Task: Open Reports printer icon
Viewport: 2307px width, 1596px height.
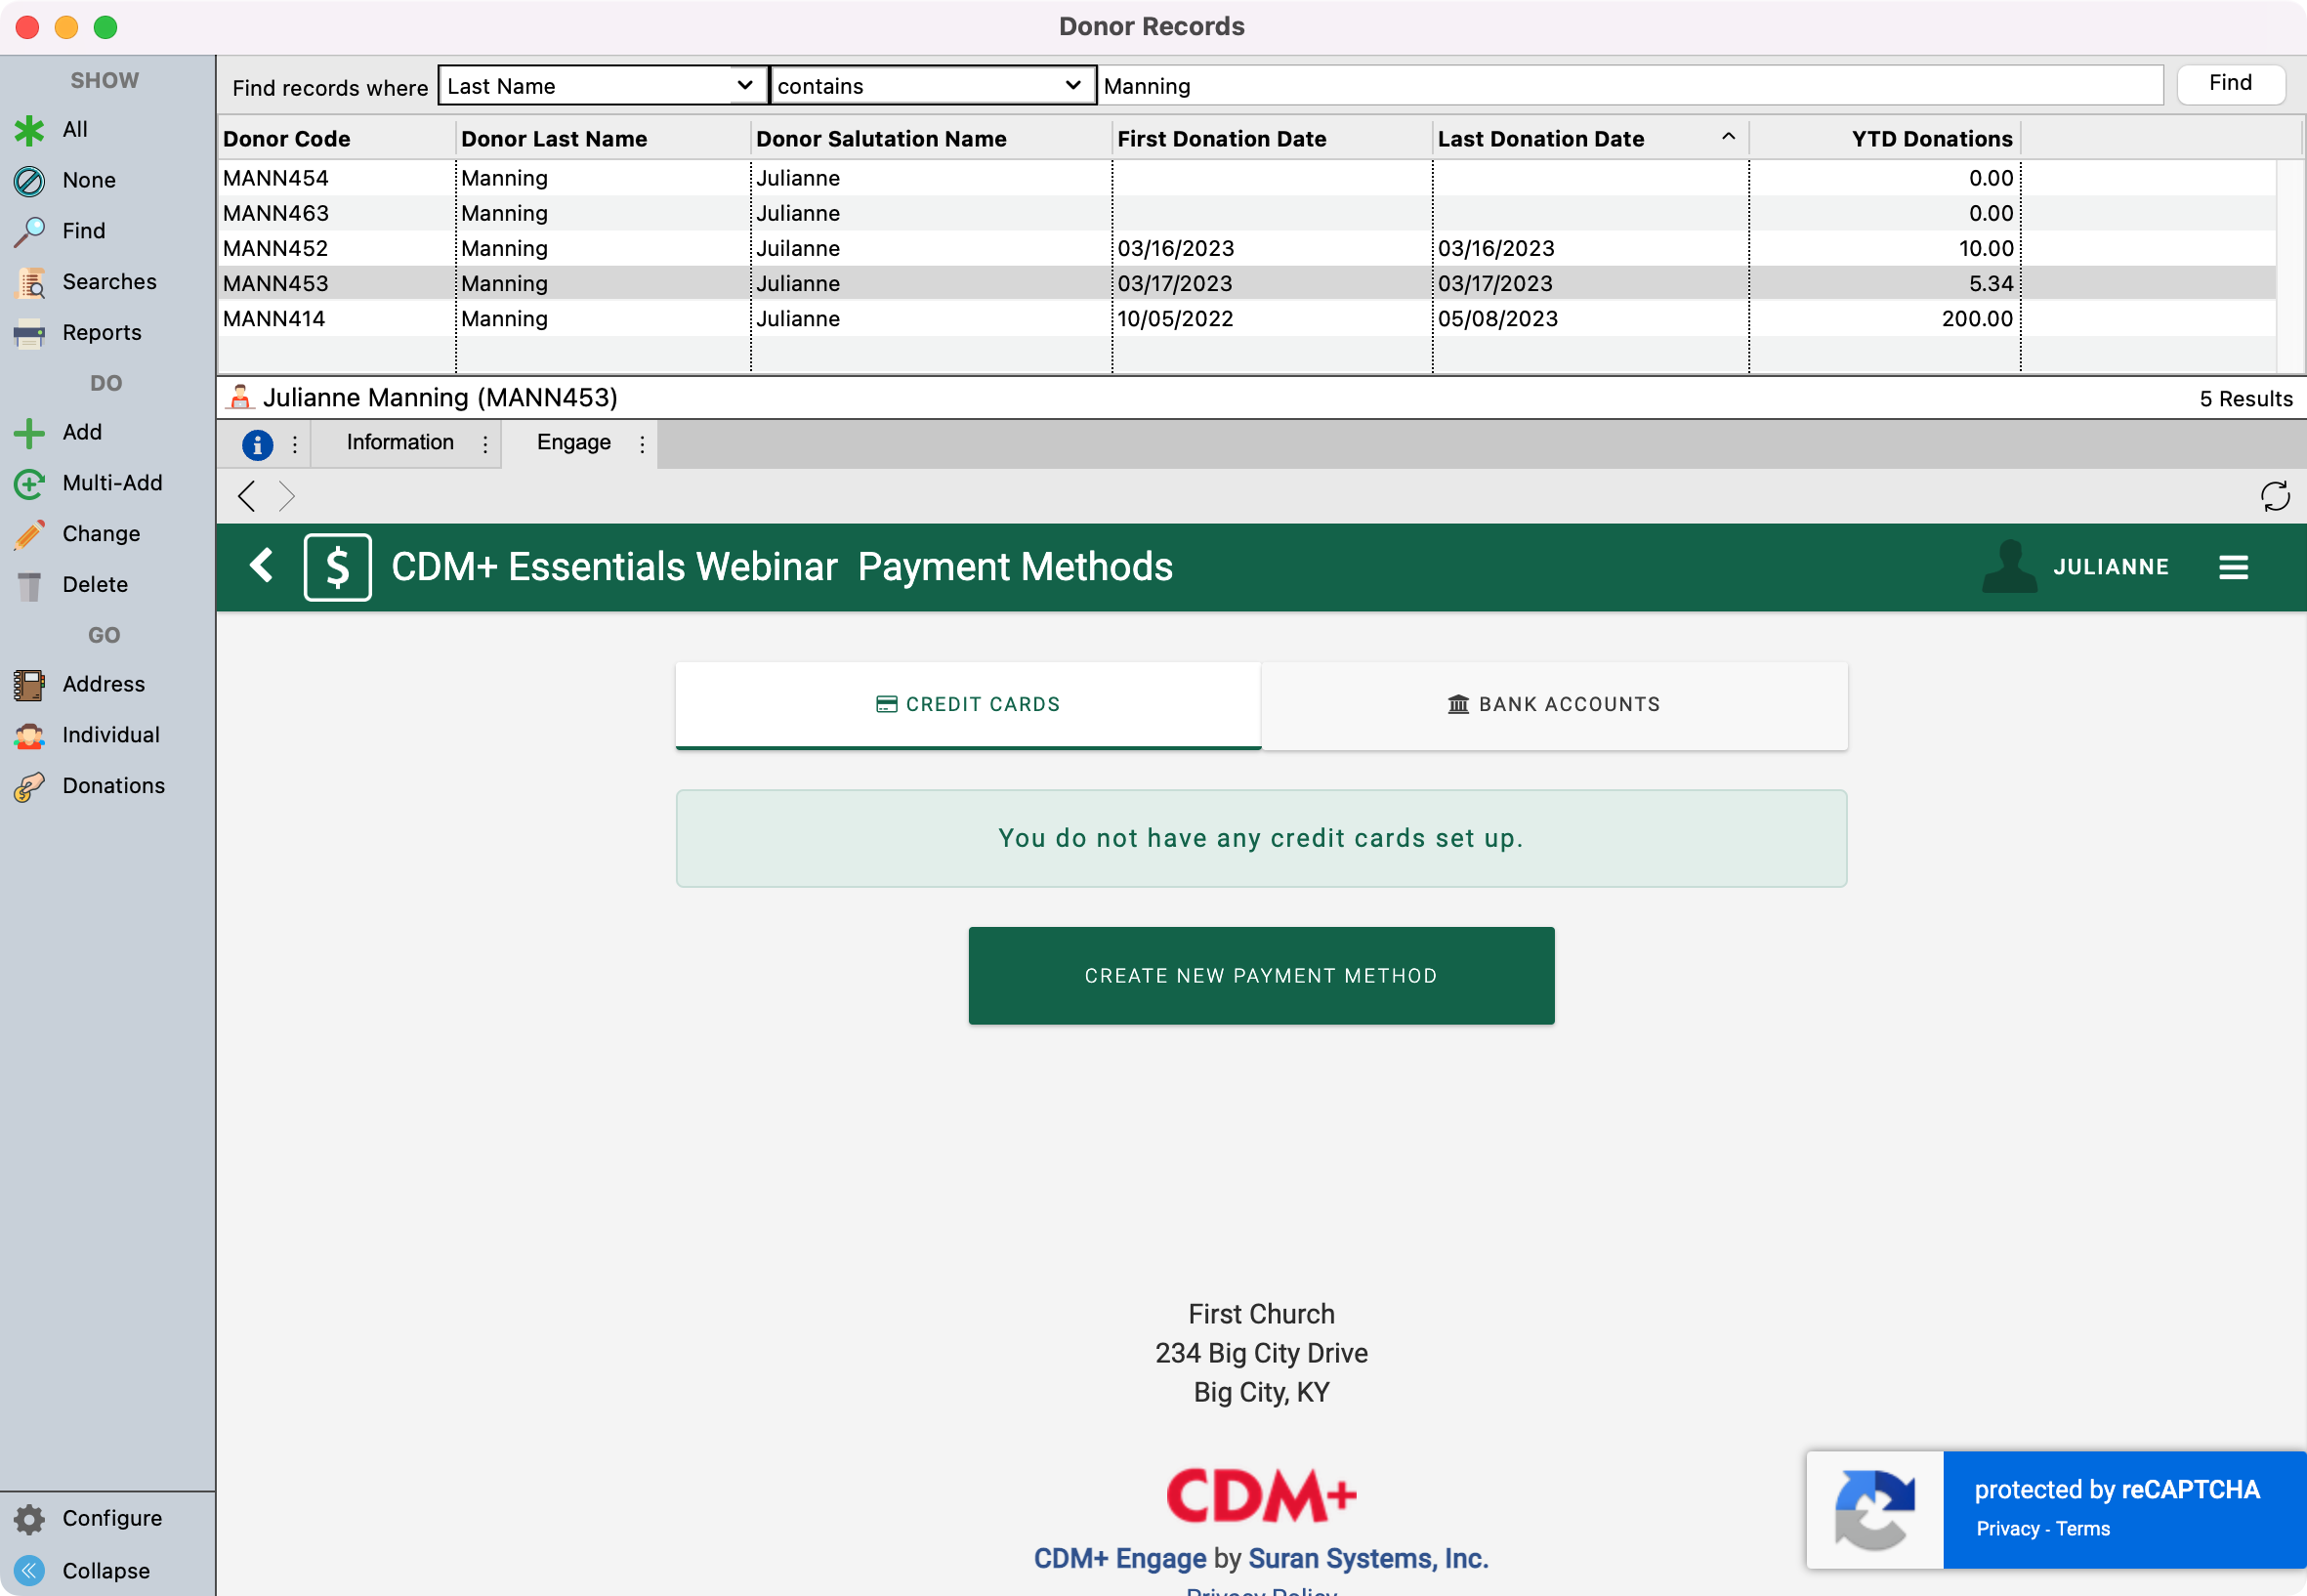Action: [x=30, y=333]
